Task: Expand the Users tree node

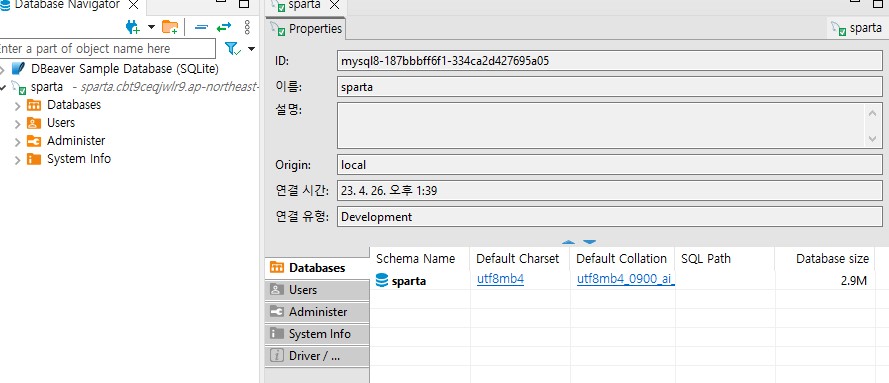Action: tap(18, 124)
